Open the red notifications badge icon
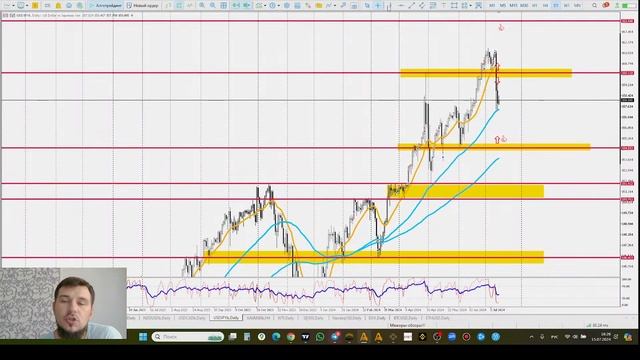This screenshot has width=640, height=360. 606,5
